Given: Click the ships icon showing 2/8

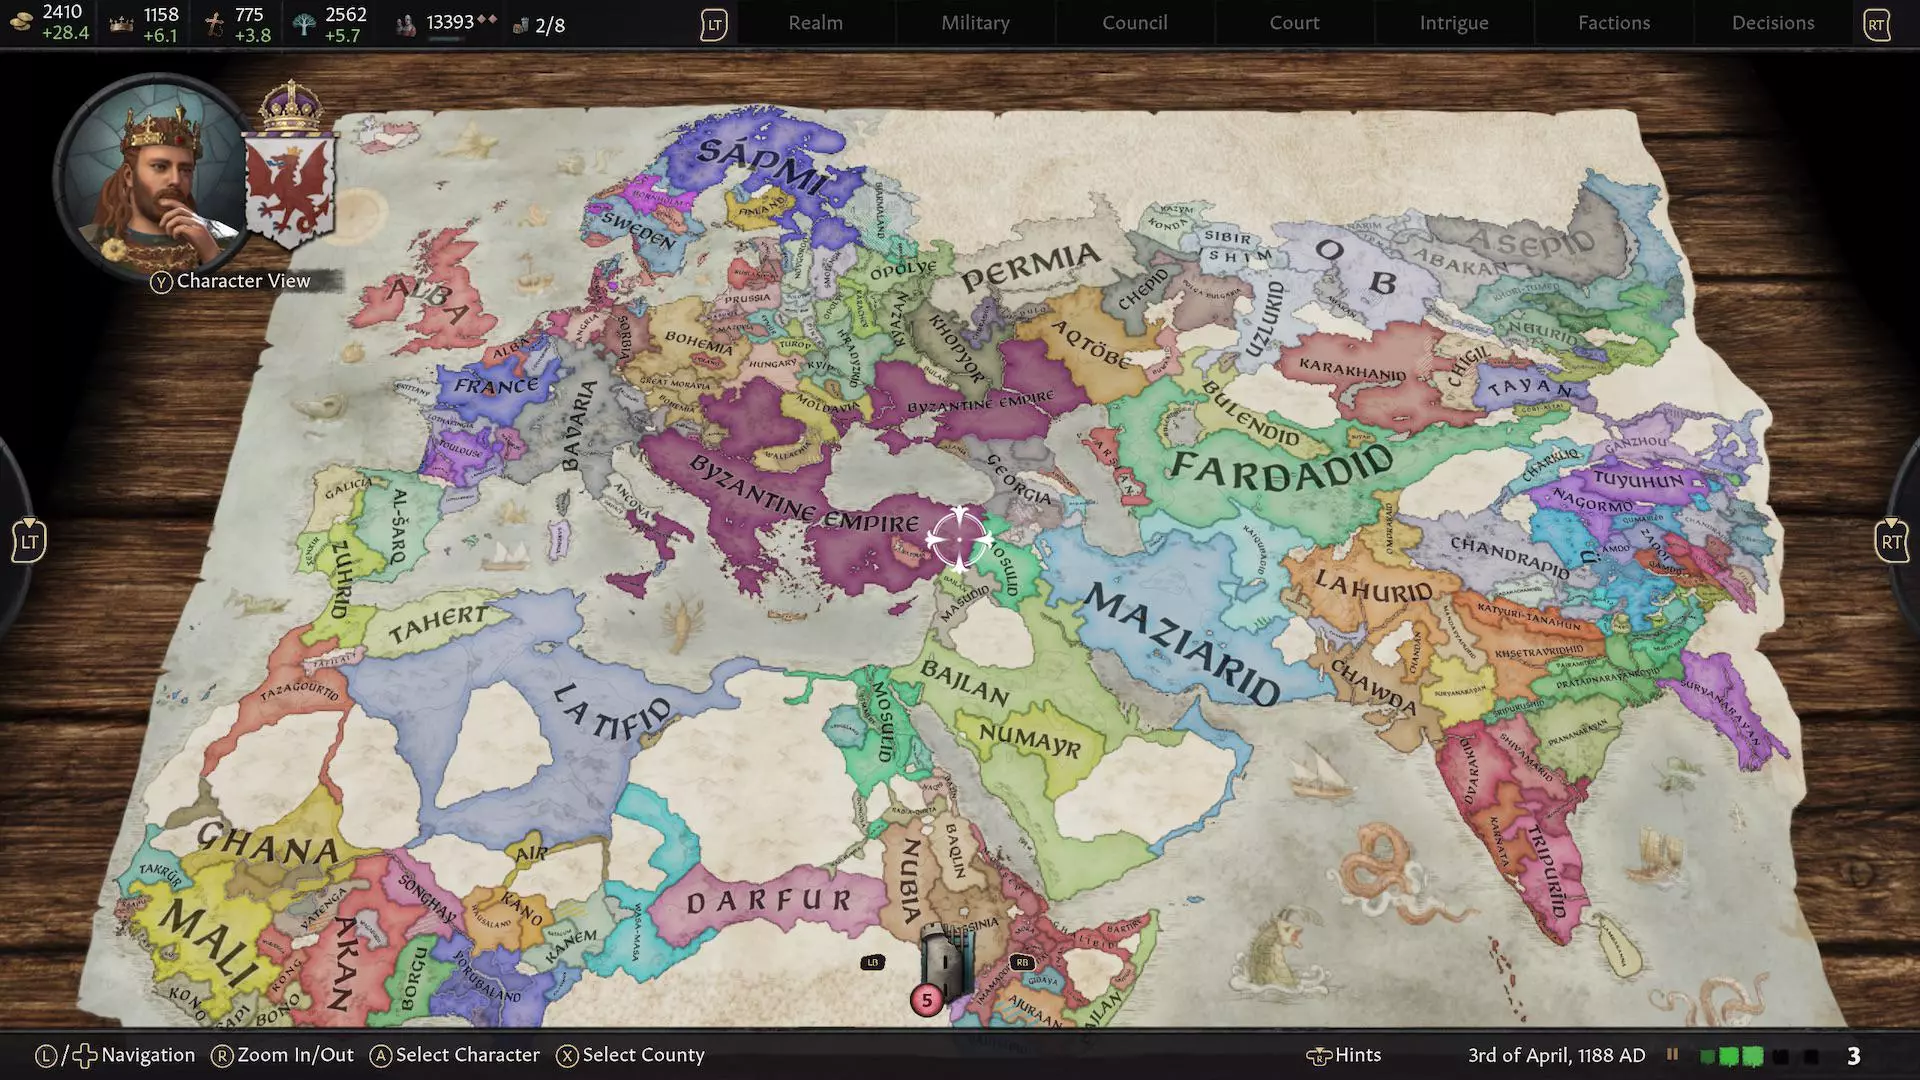Looking at the screenshot, I should (x=521, y=24).
